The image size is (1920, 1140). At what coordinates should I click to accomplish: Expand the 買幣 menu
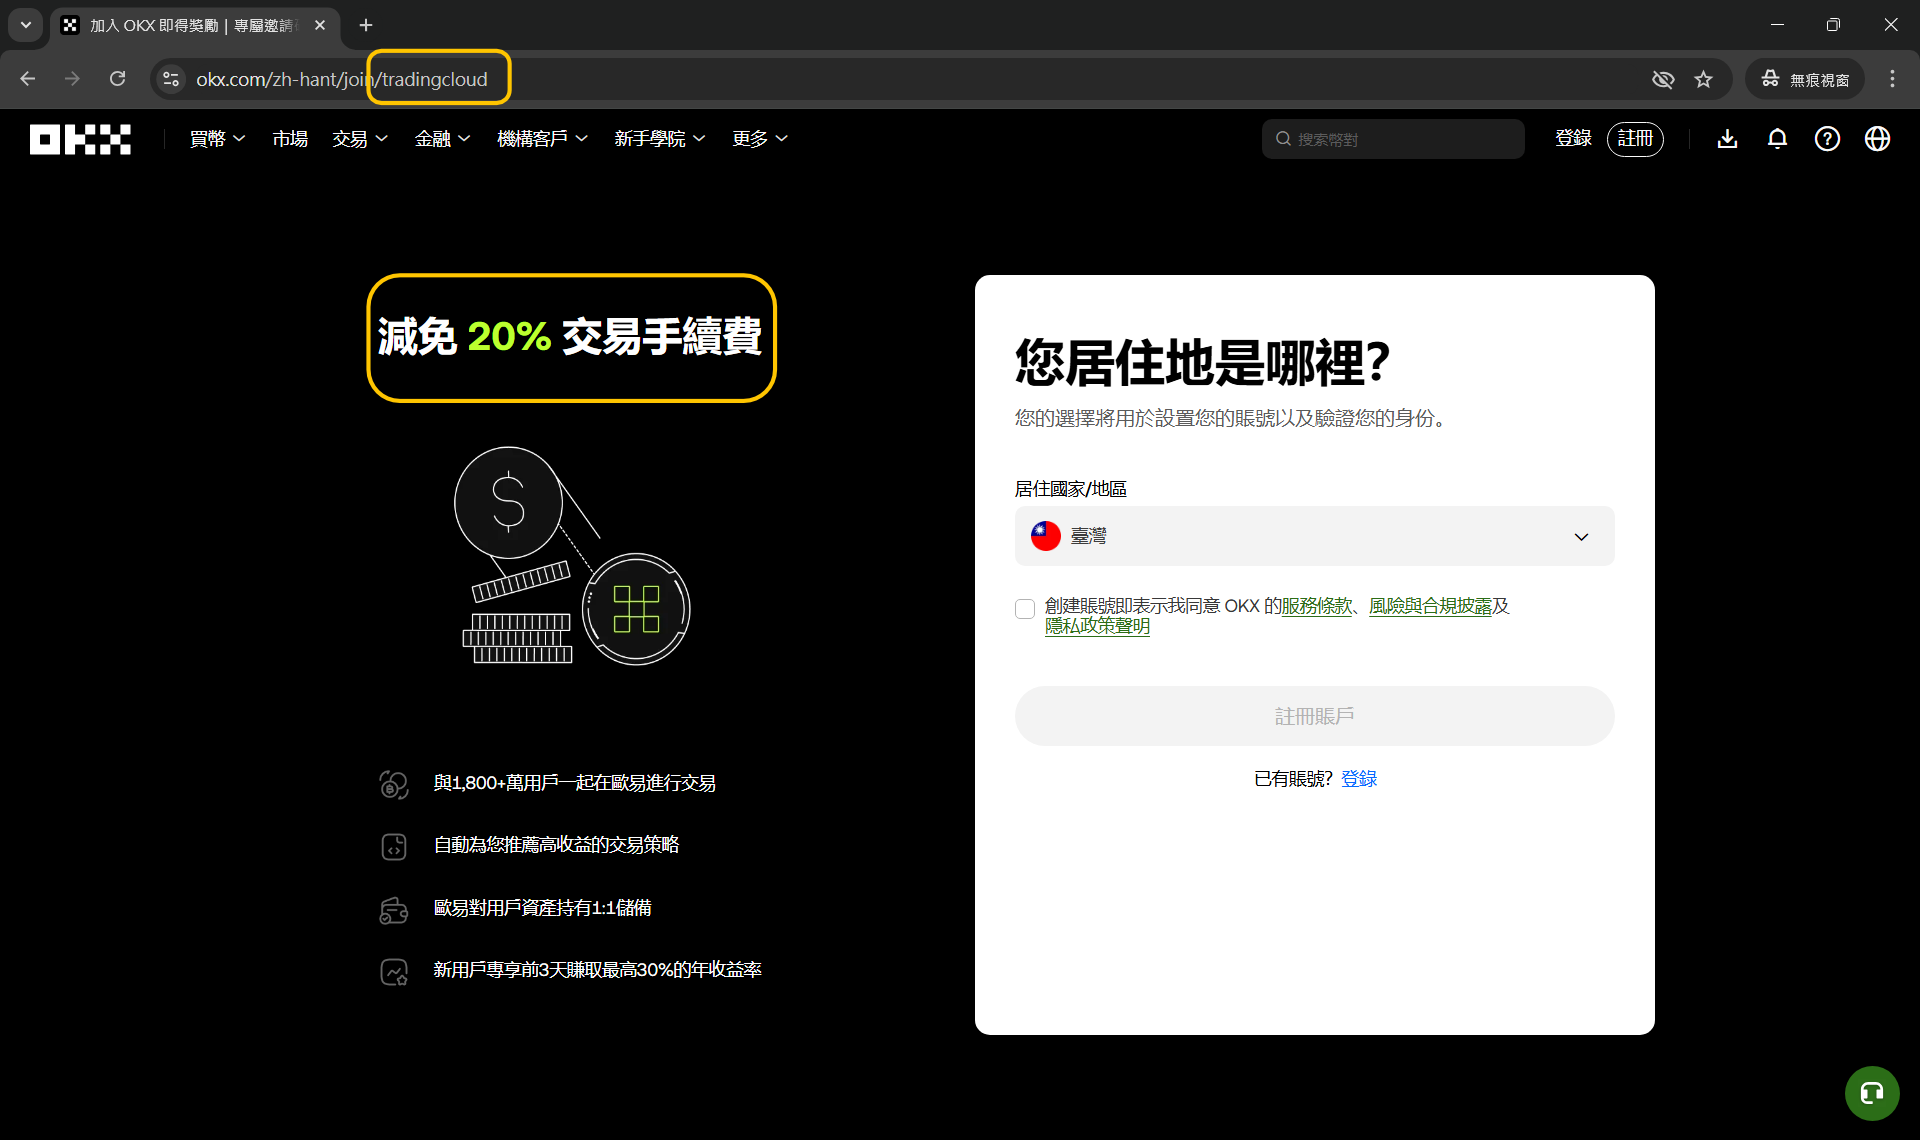(217, 139)
